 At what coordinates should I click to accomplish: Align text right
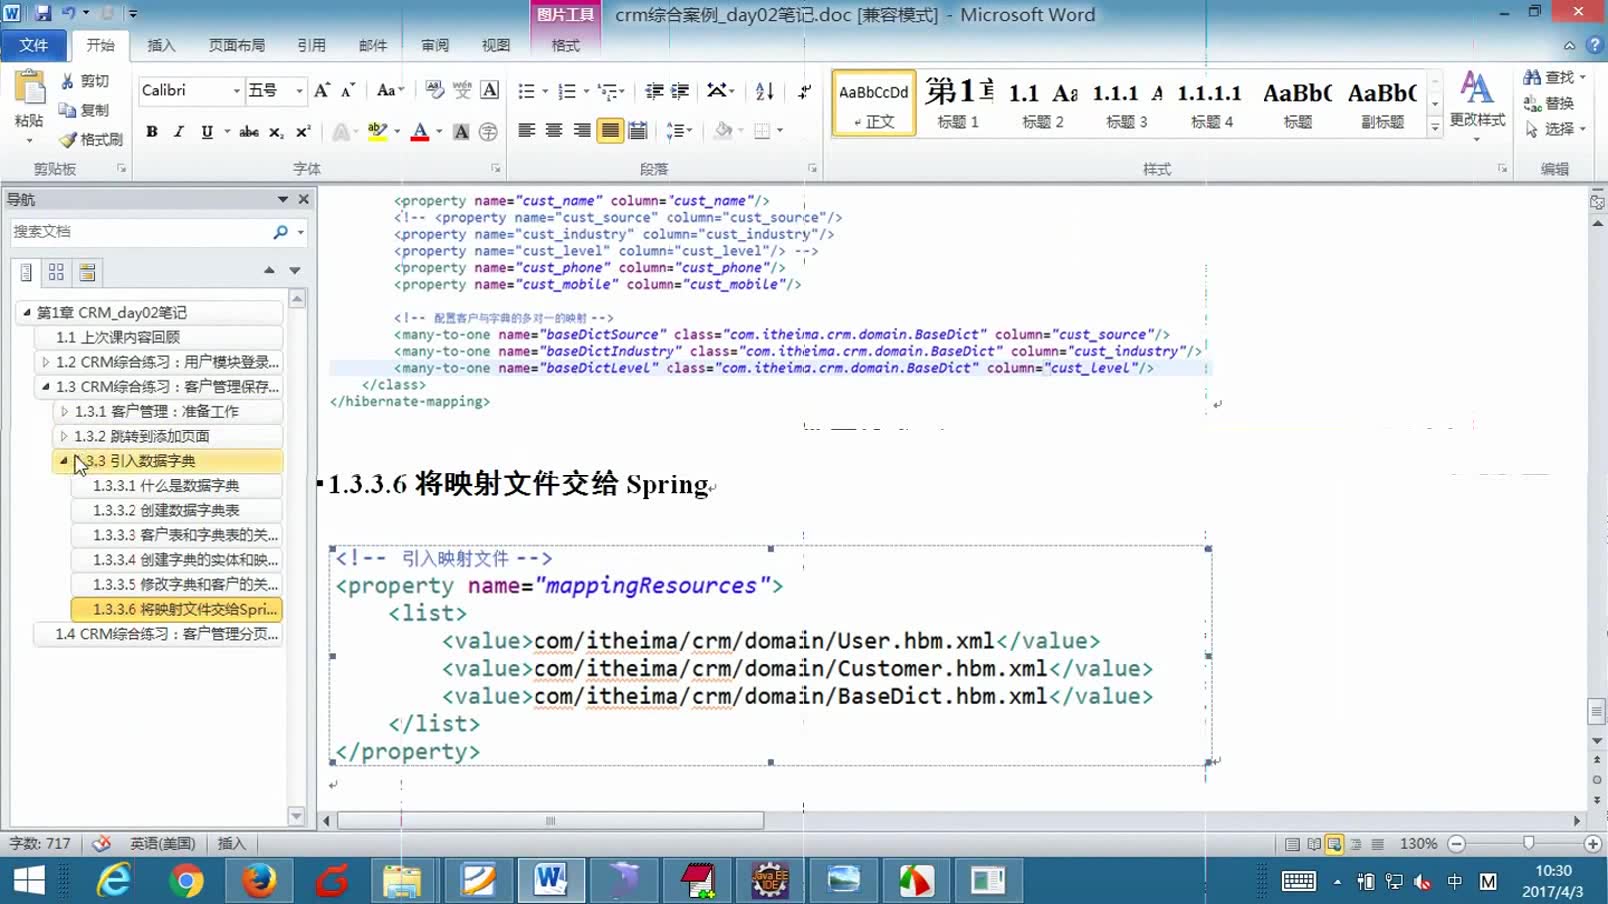(x=582, y=131)
